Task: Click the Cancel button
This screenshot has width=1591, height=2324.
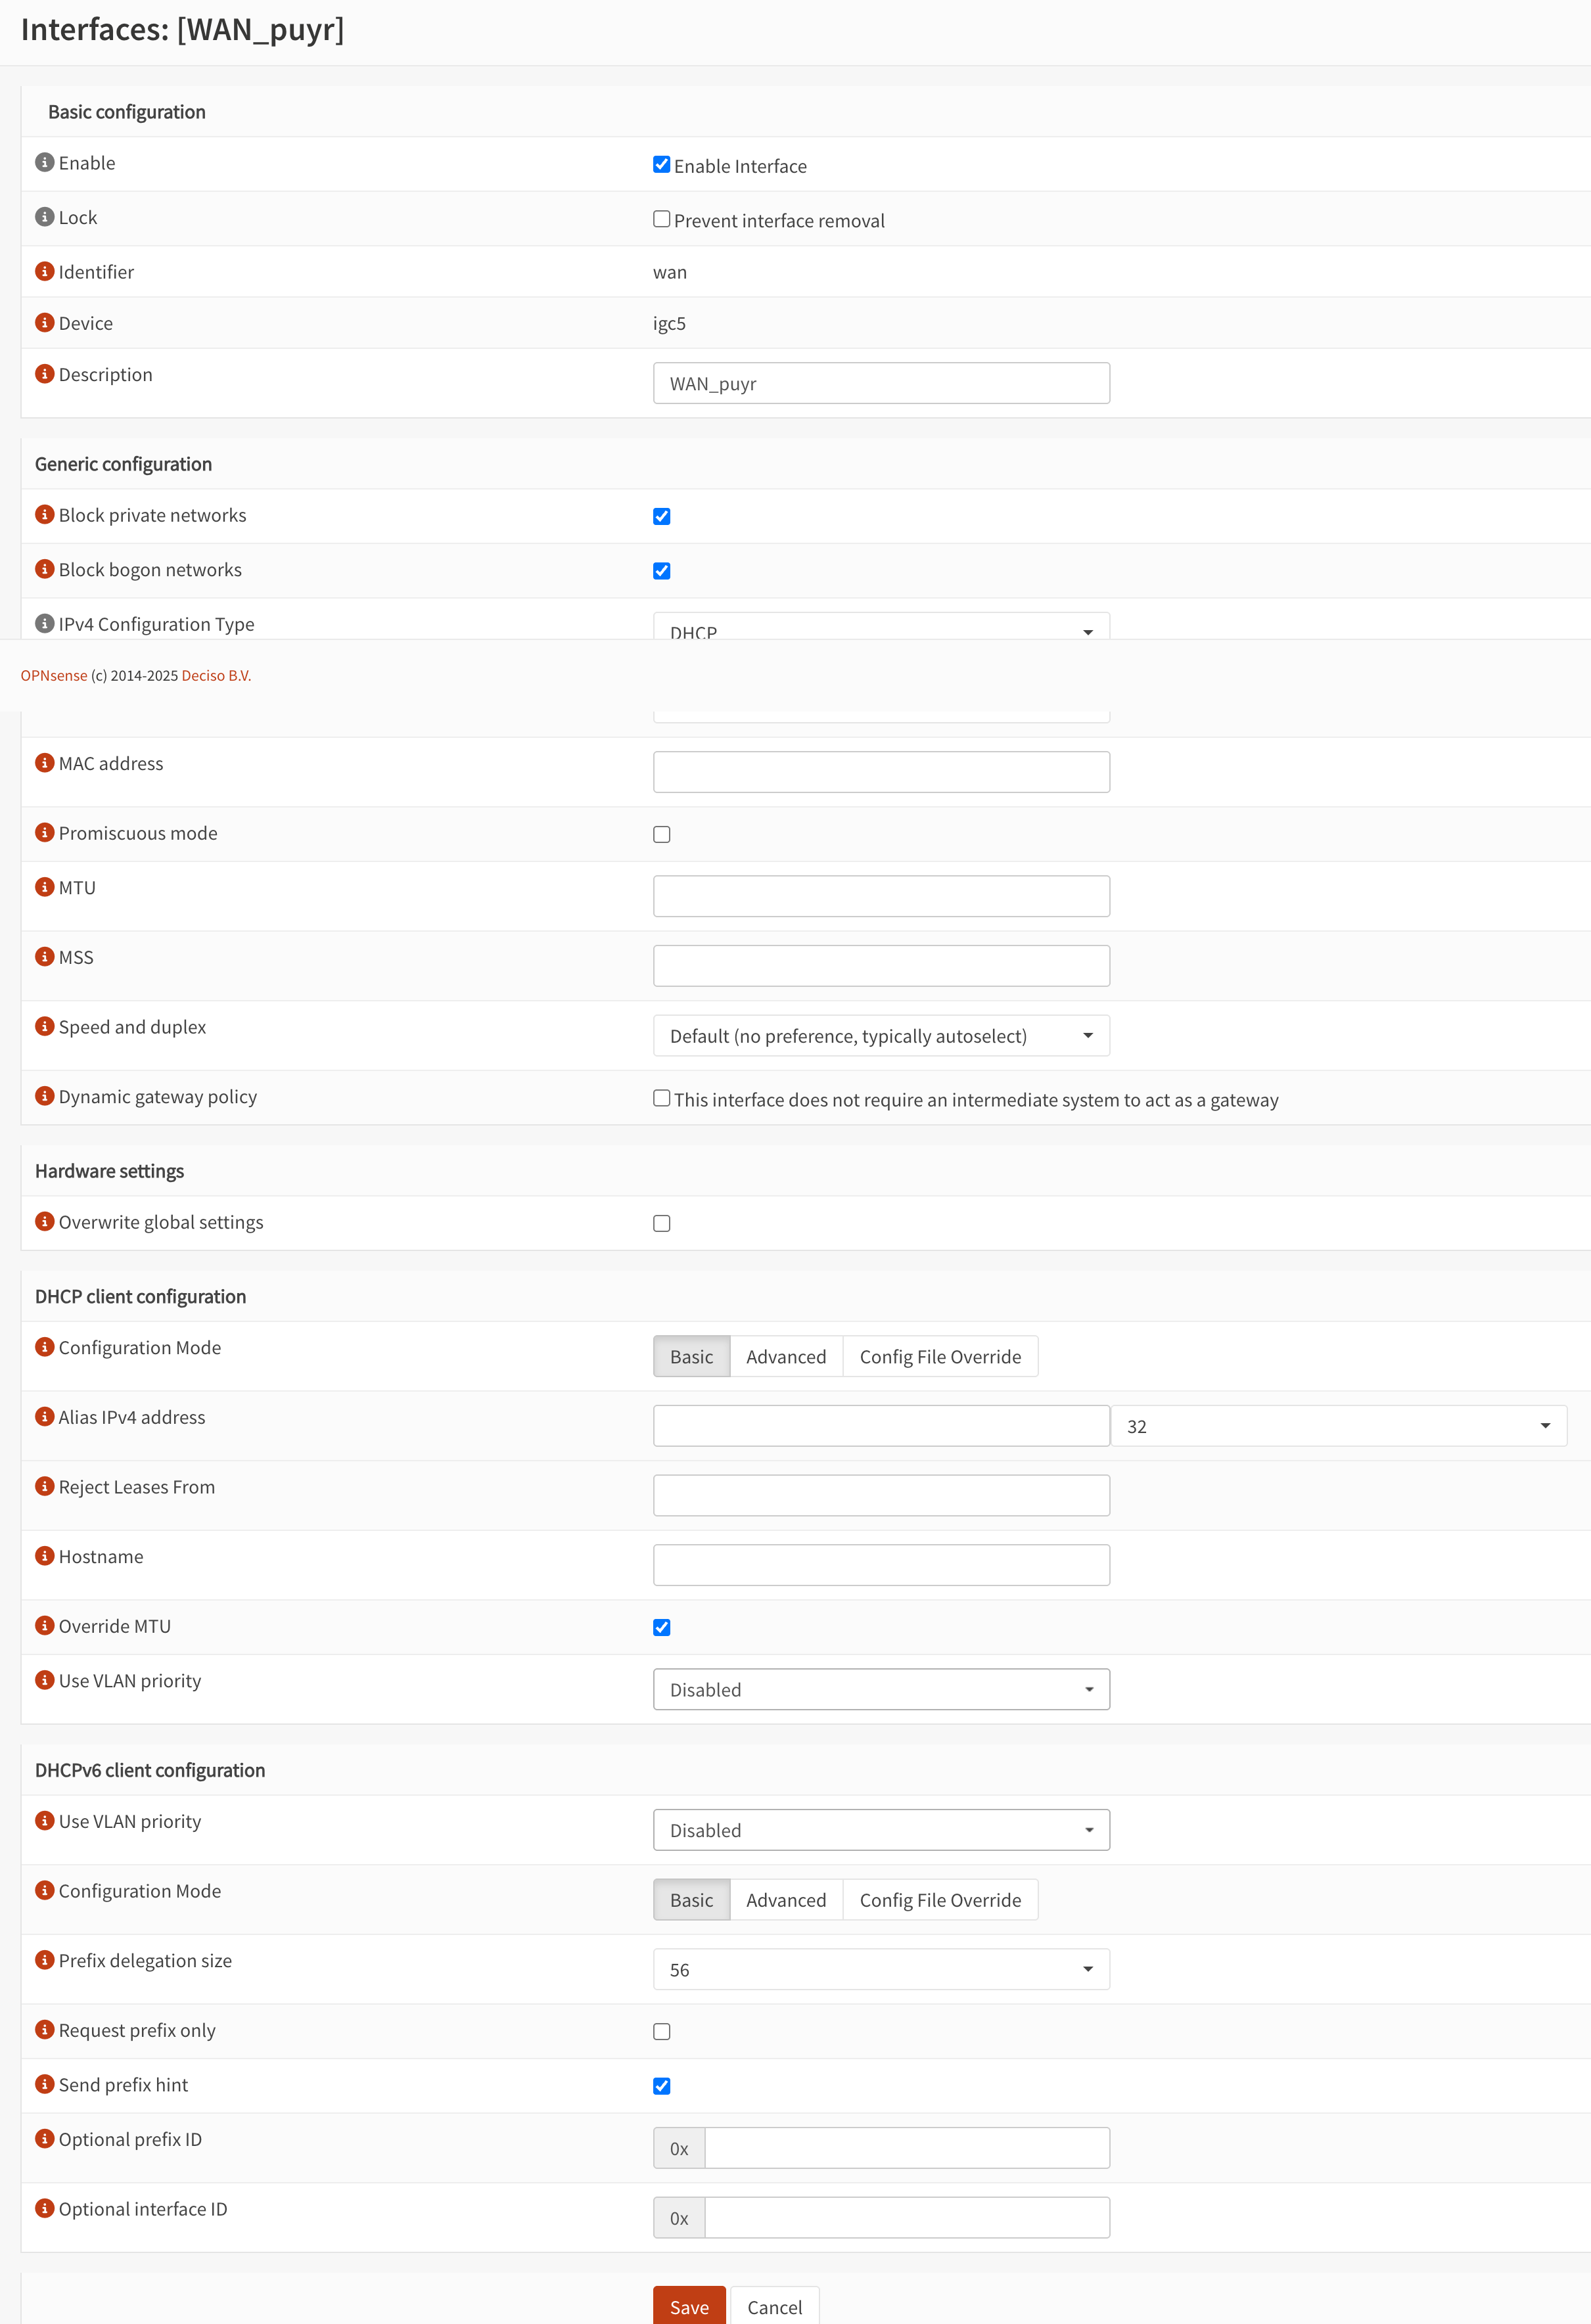Action: 774,2307
